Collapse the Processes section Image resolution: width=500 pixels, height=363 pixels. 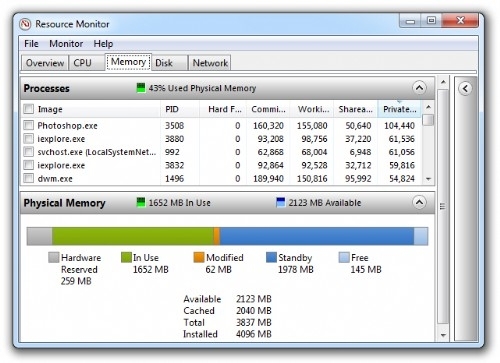pyautogui.click(x=419, y=88)
